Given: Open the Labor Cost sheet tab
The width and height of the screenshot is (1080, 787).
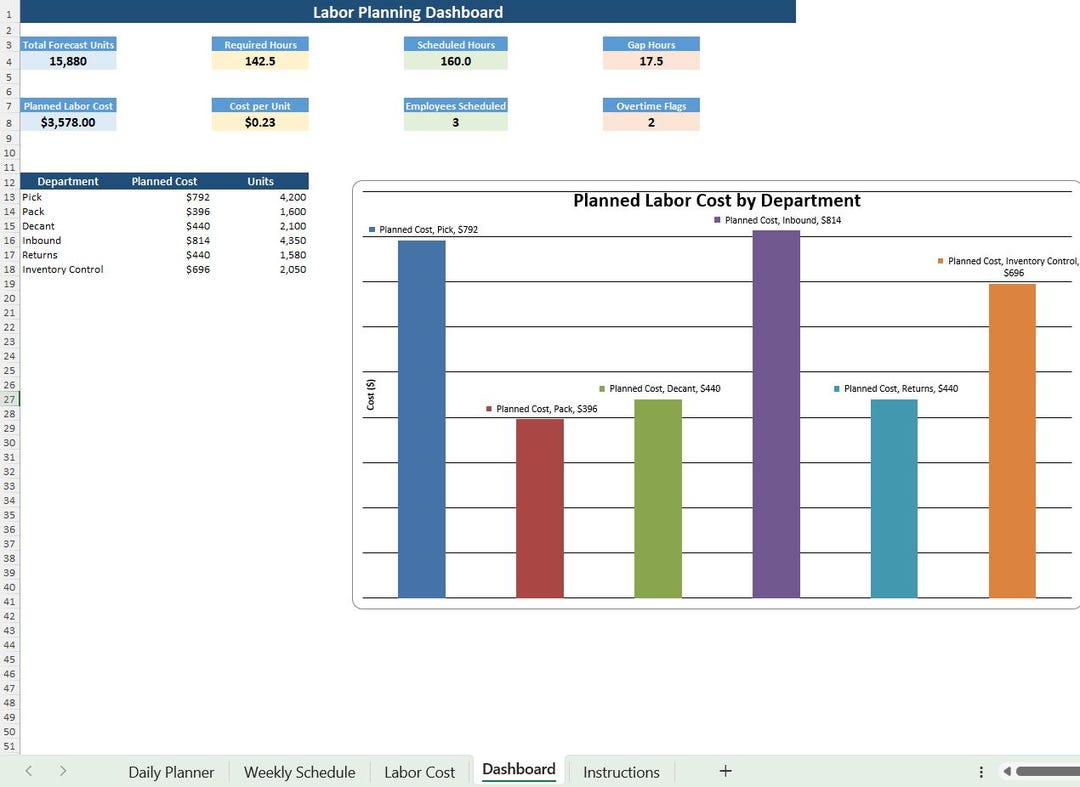Looking at the screenshot, I should [419, 772].
